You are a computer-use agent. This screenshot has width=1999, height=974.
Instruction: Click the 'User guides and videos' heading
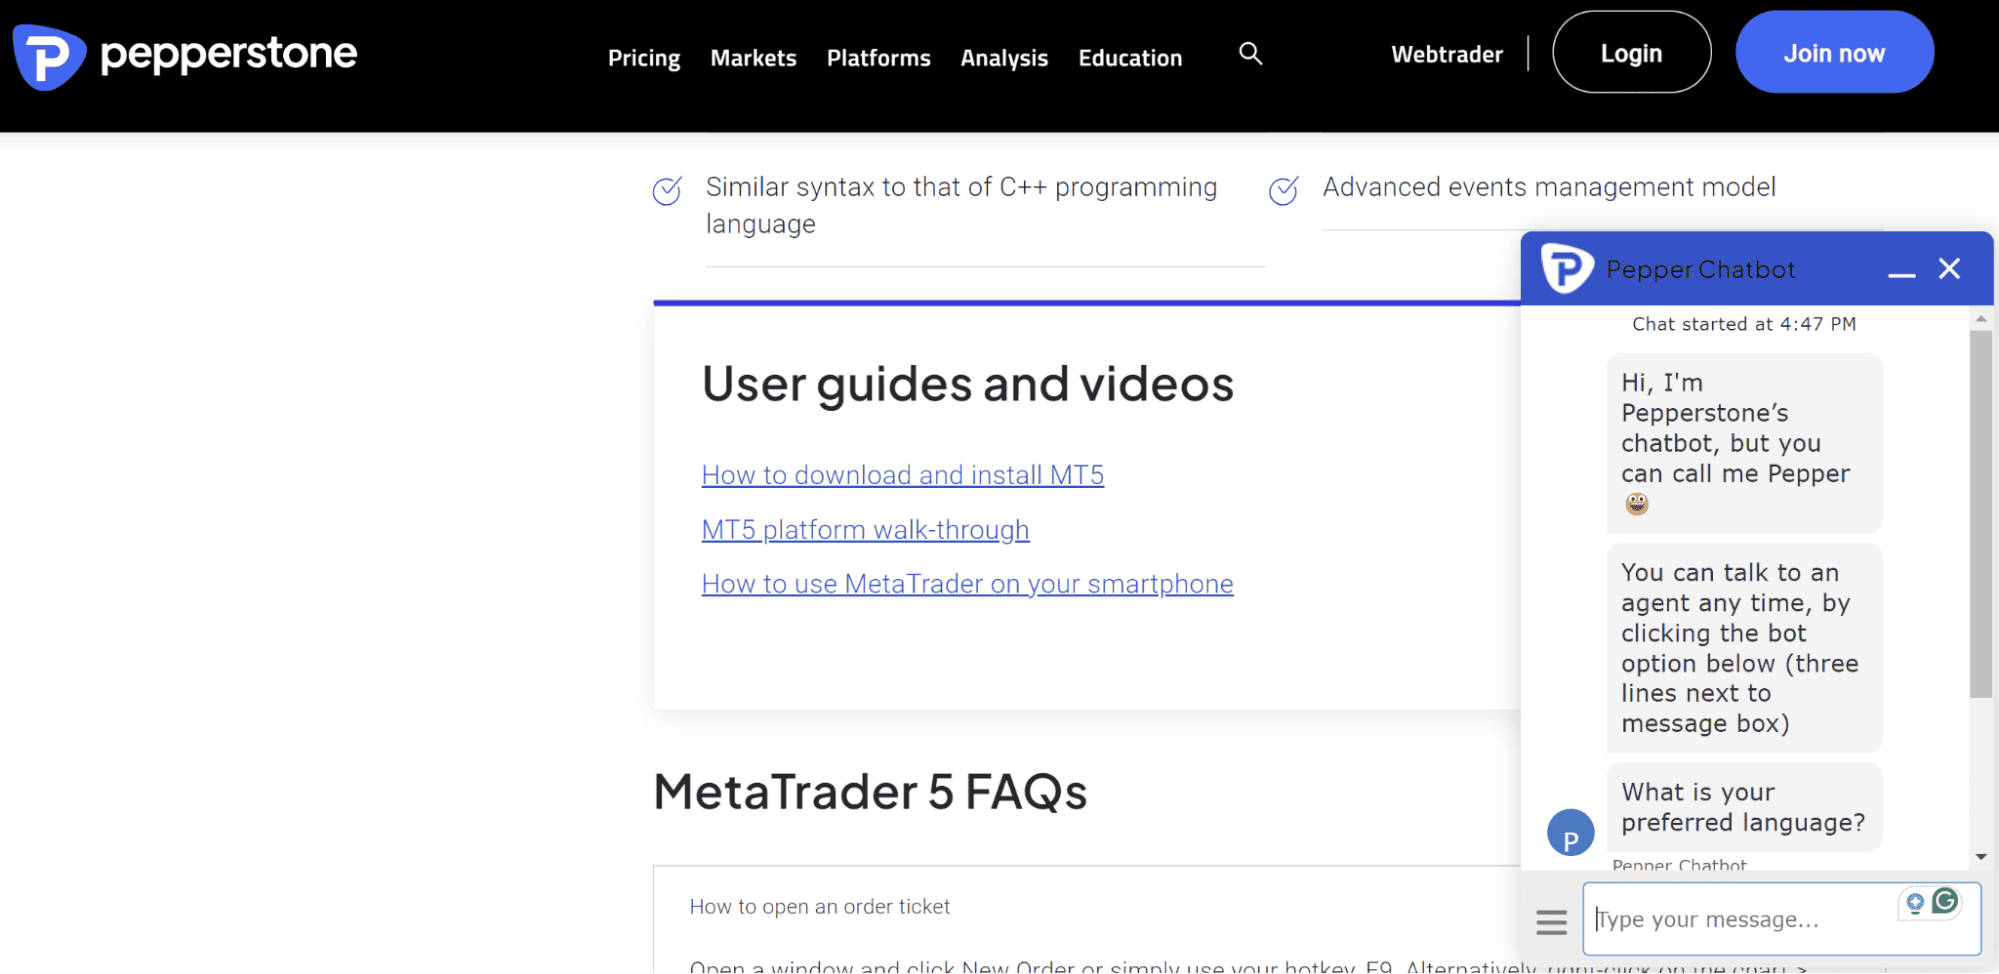(967, 384)
